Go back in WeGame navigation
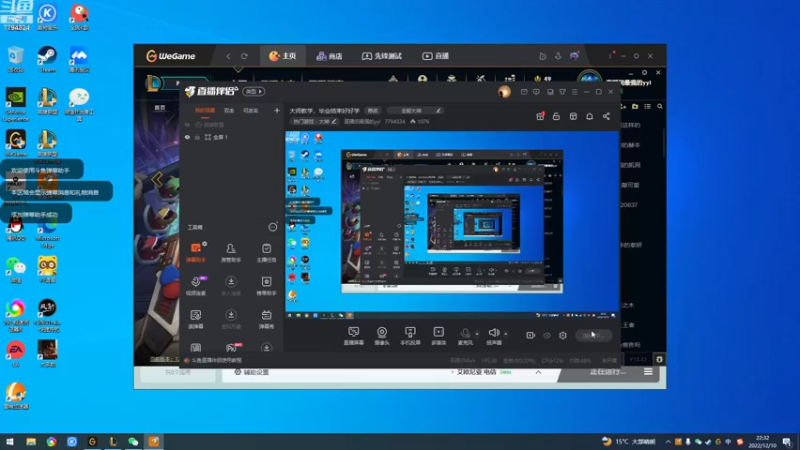The width and height of the screenshot is (800, 450). (x=228, y=56)
